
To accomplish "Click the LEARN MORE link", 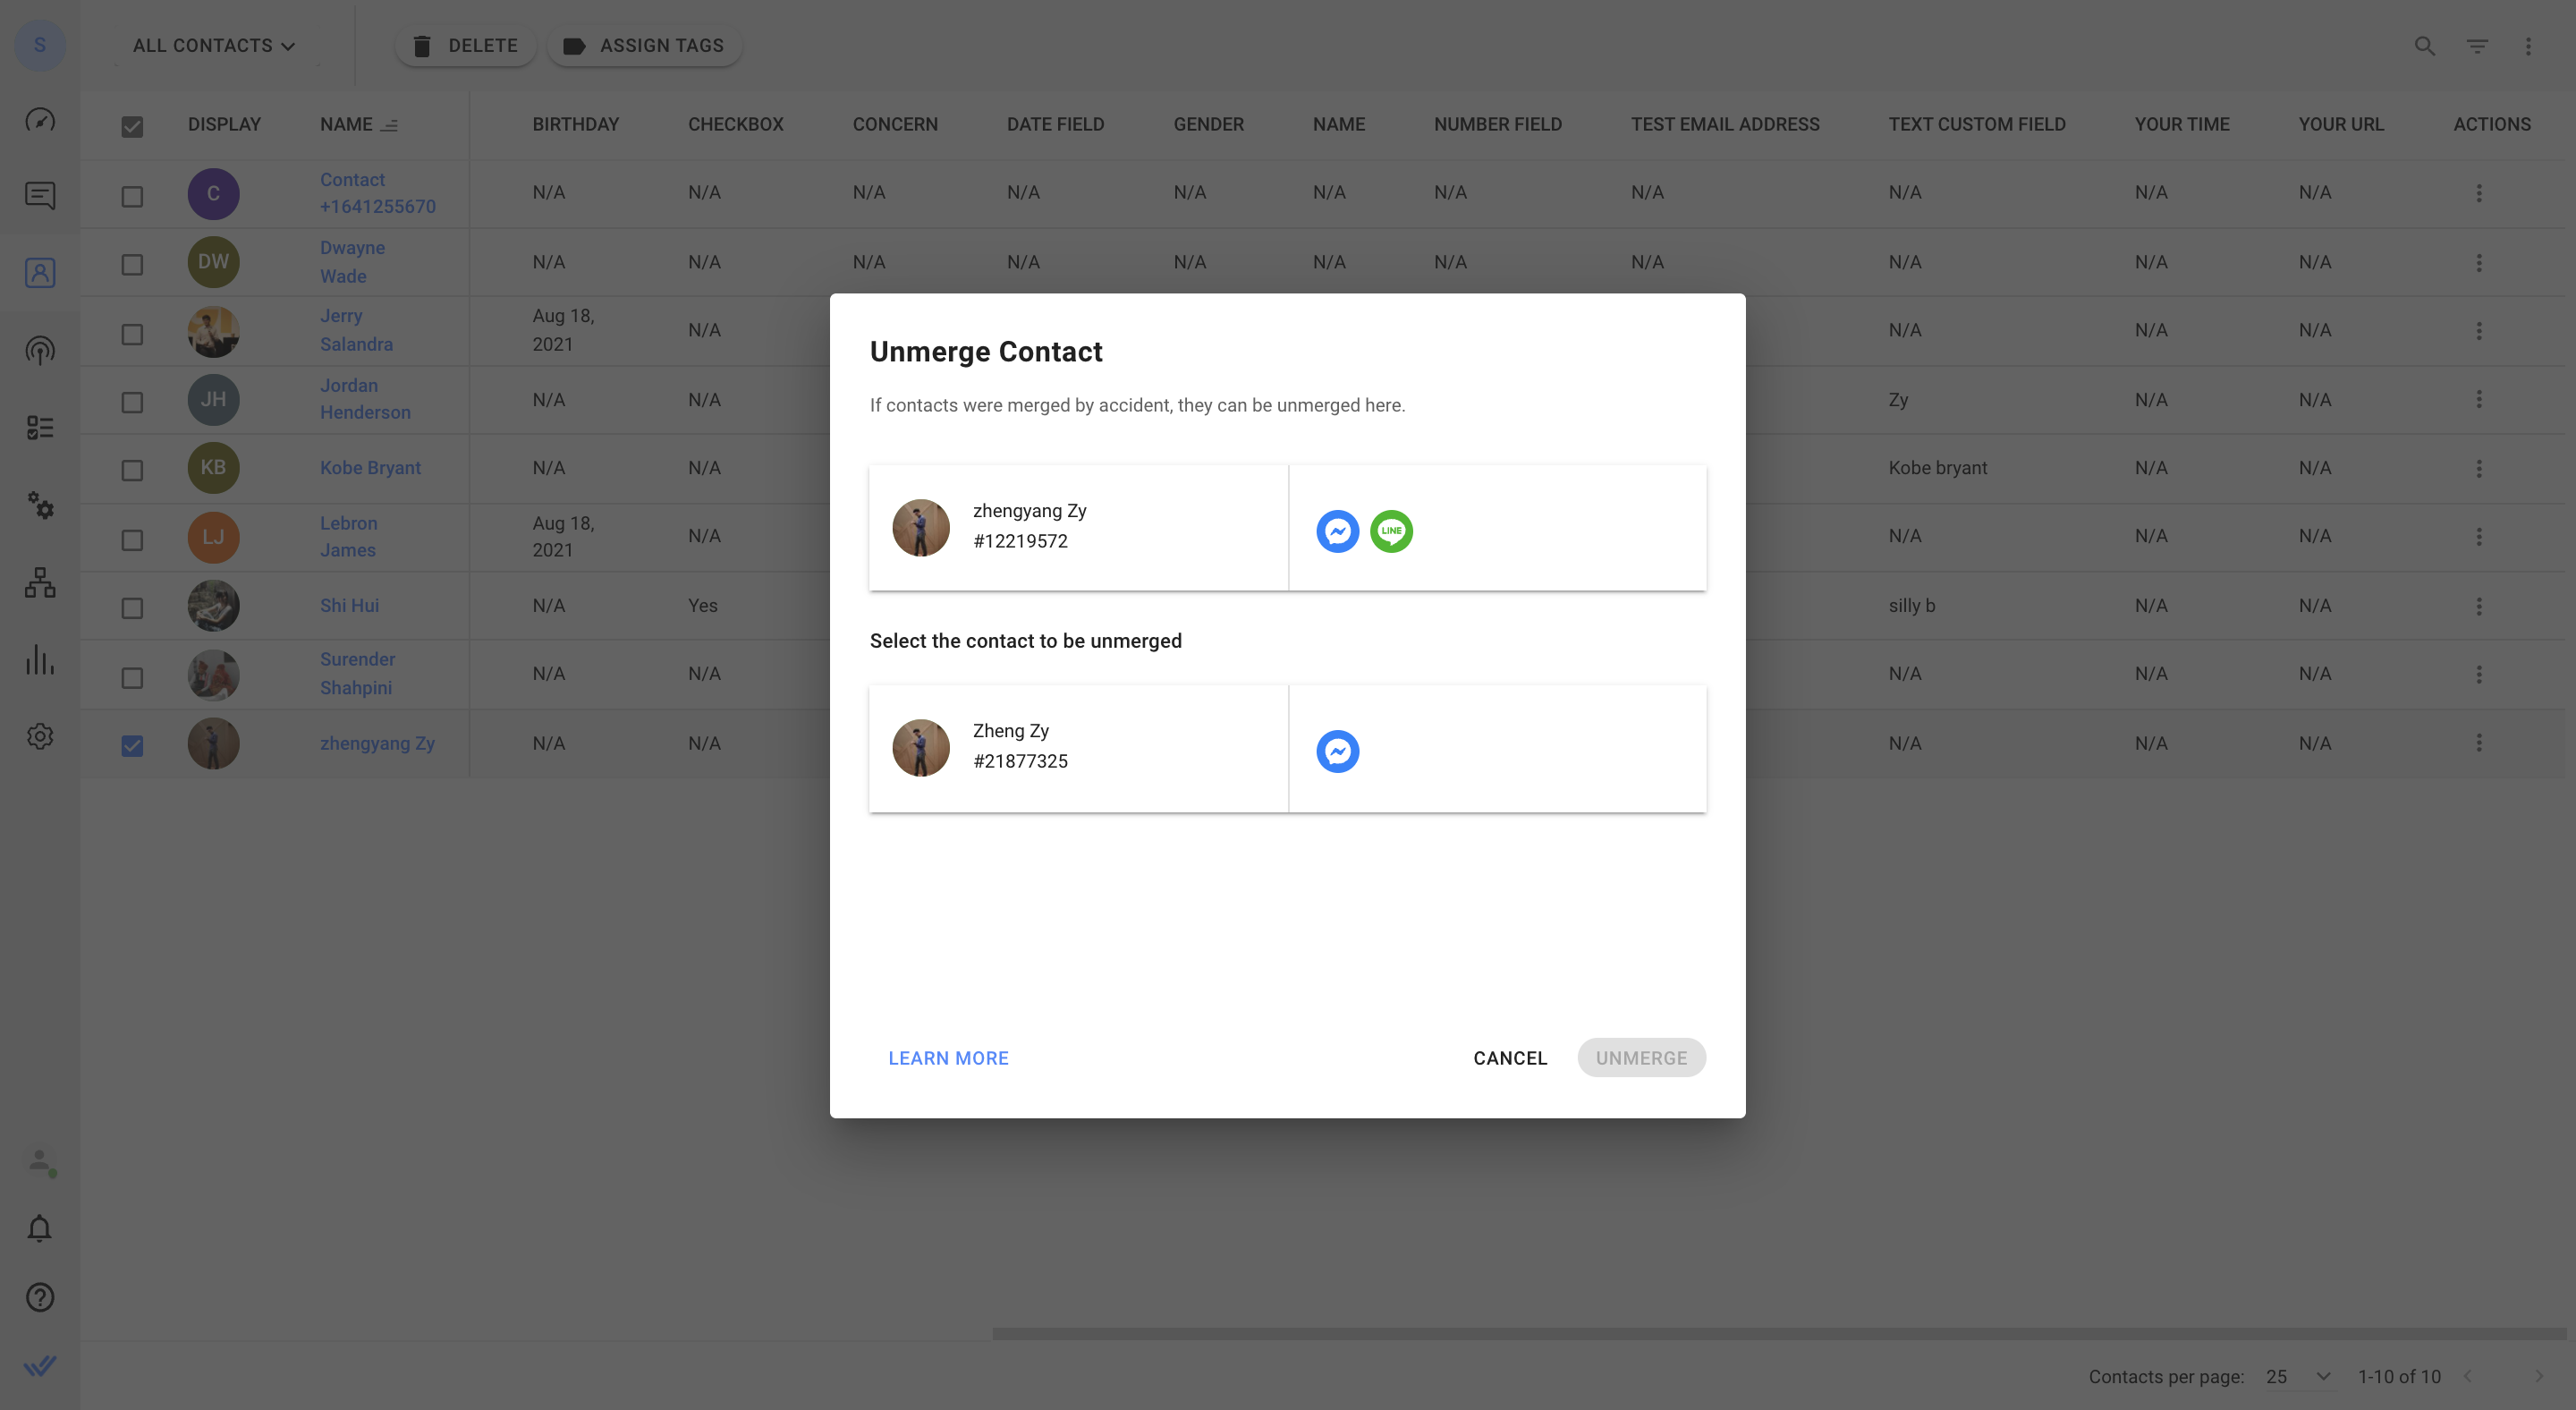I will tap(948, 1058).
